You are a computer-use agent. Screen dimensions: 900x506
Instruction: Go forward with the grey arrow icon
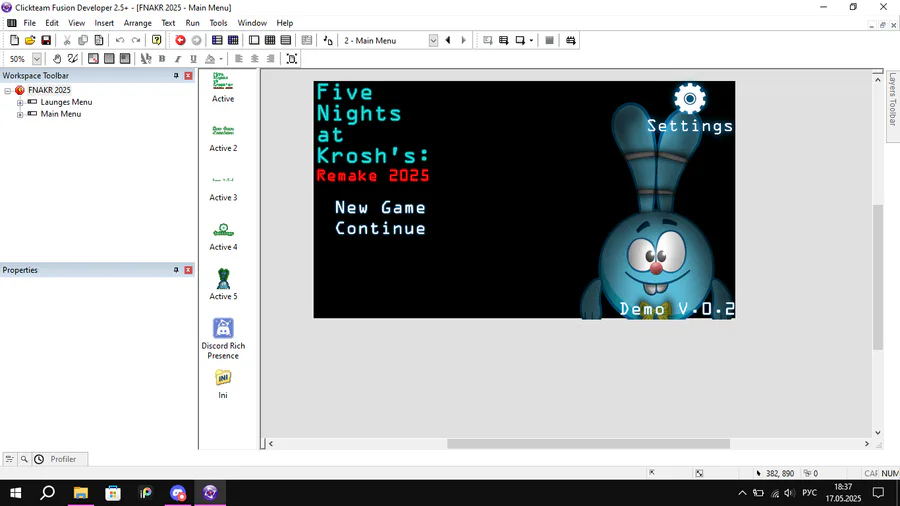(196, 40)
